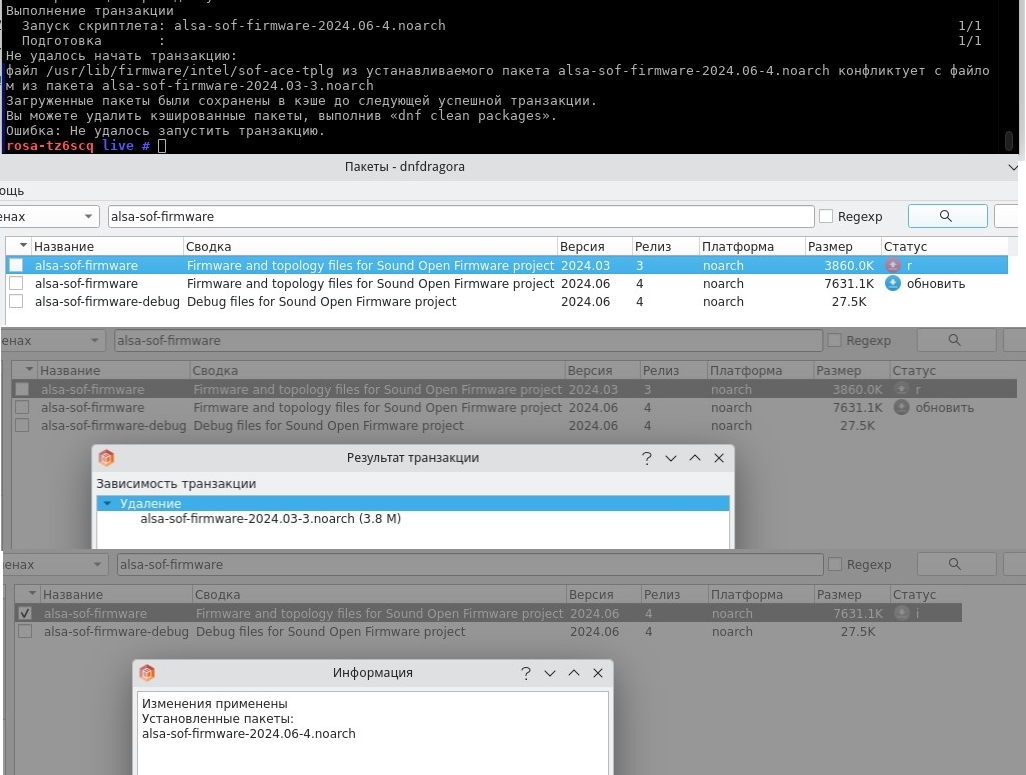
Task: Click the 'Размер' column header in the top list
Action: click(x=830, y=246)
